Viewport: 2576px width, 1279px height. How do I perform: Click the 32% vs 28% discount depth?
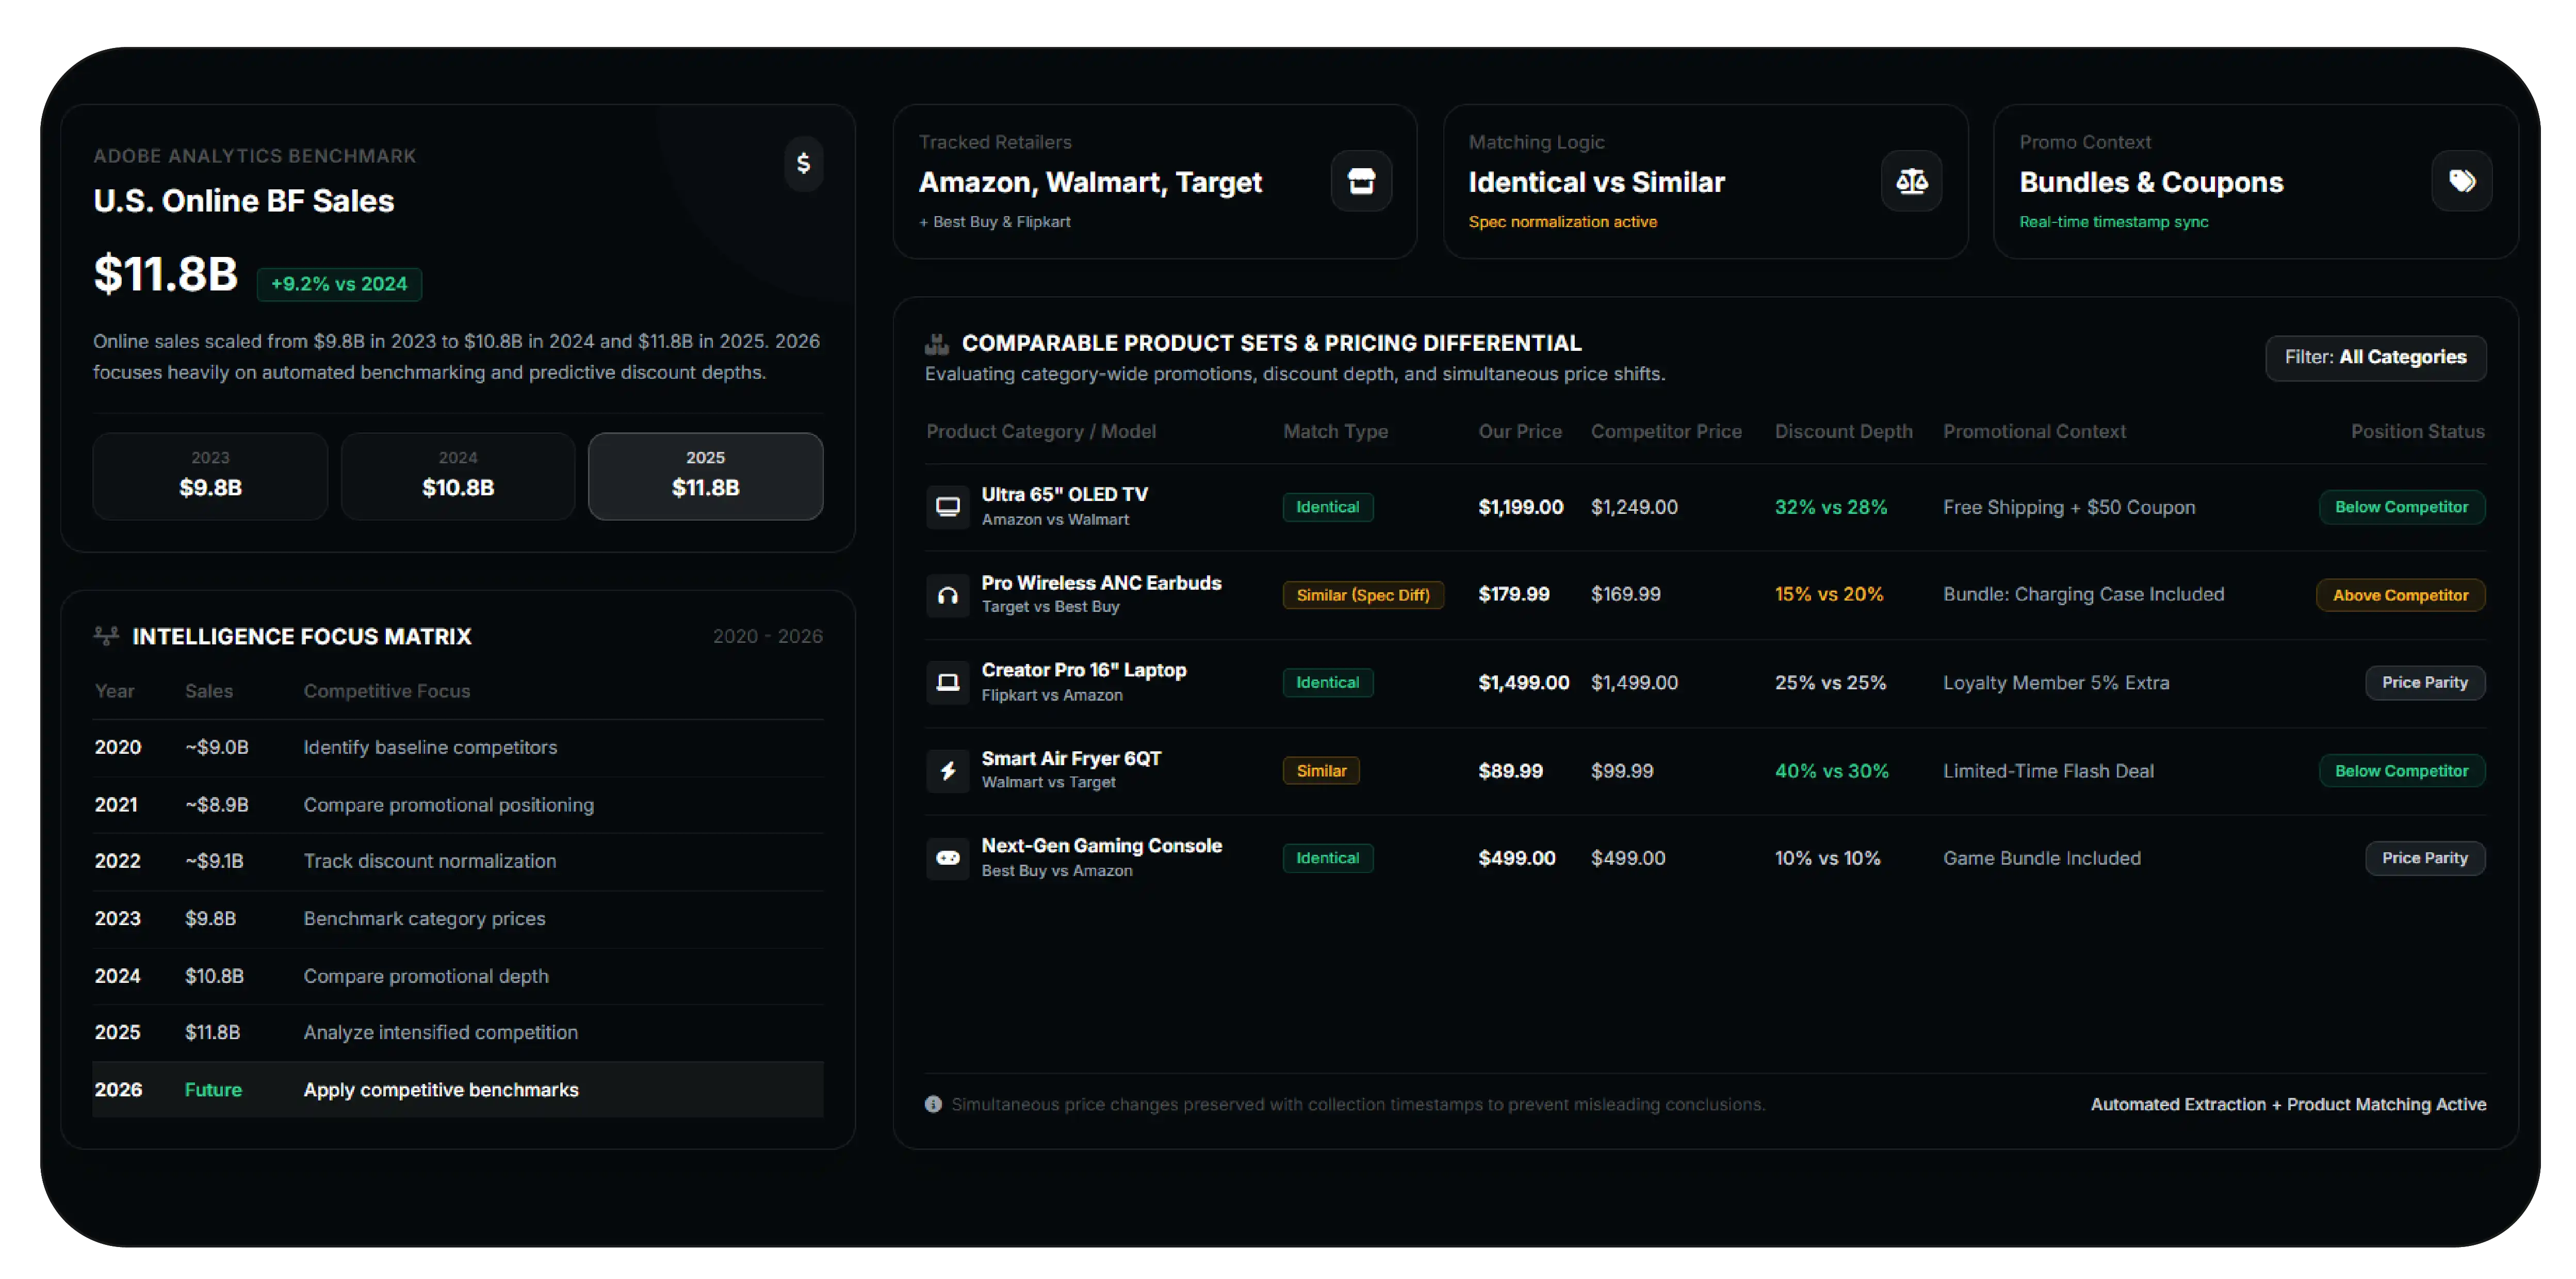[1831, 507]
